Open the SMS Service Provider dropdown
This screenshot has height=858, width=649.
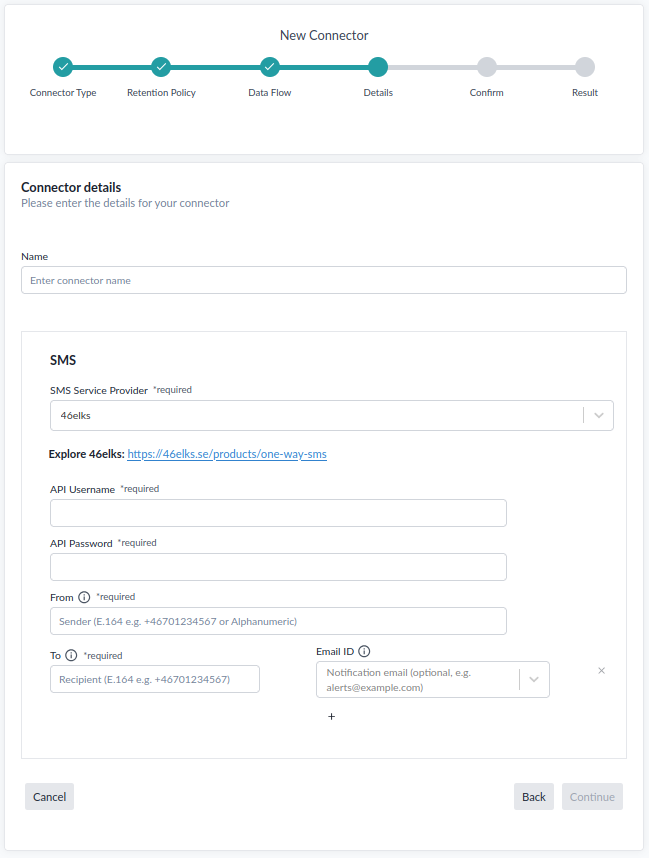[x=598, y=415]
